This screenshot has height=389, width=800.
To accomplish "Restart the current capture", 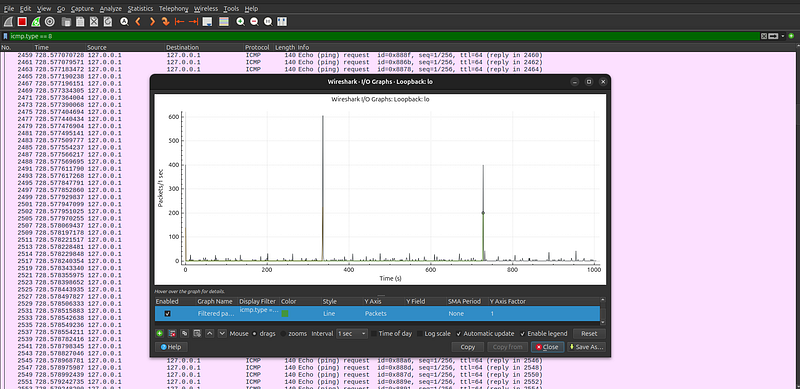I will click(x=36, y=21).
